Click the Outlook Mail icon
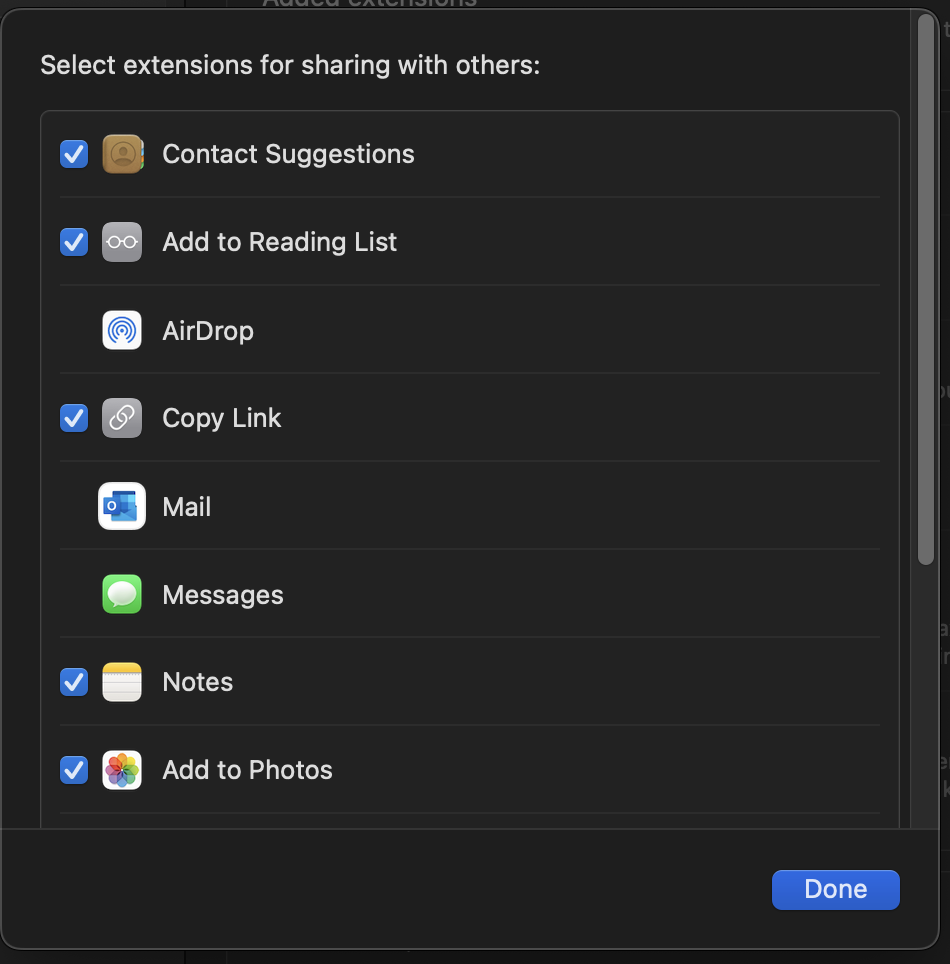This screenshot has width=950, height=964. 122,506
